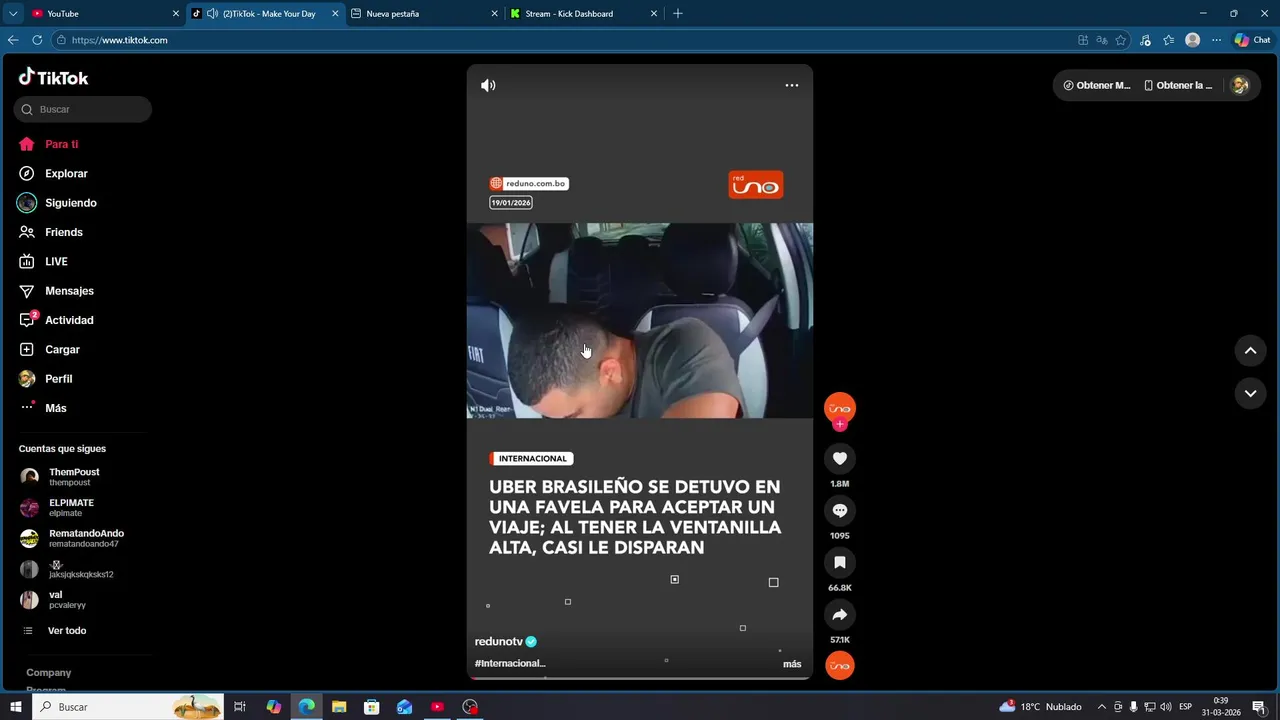Add page to favorites star
This screenshot has width=1280, height=720.
1121,40
